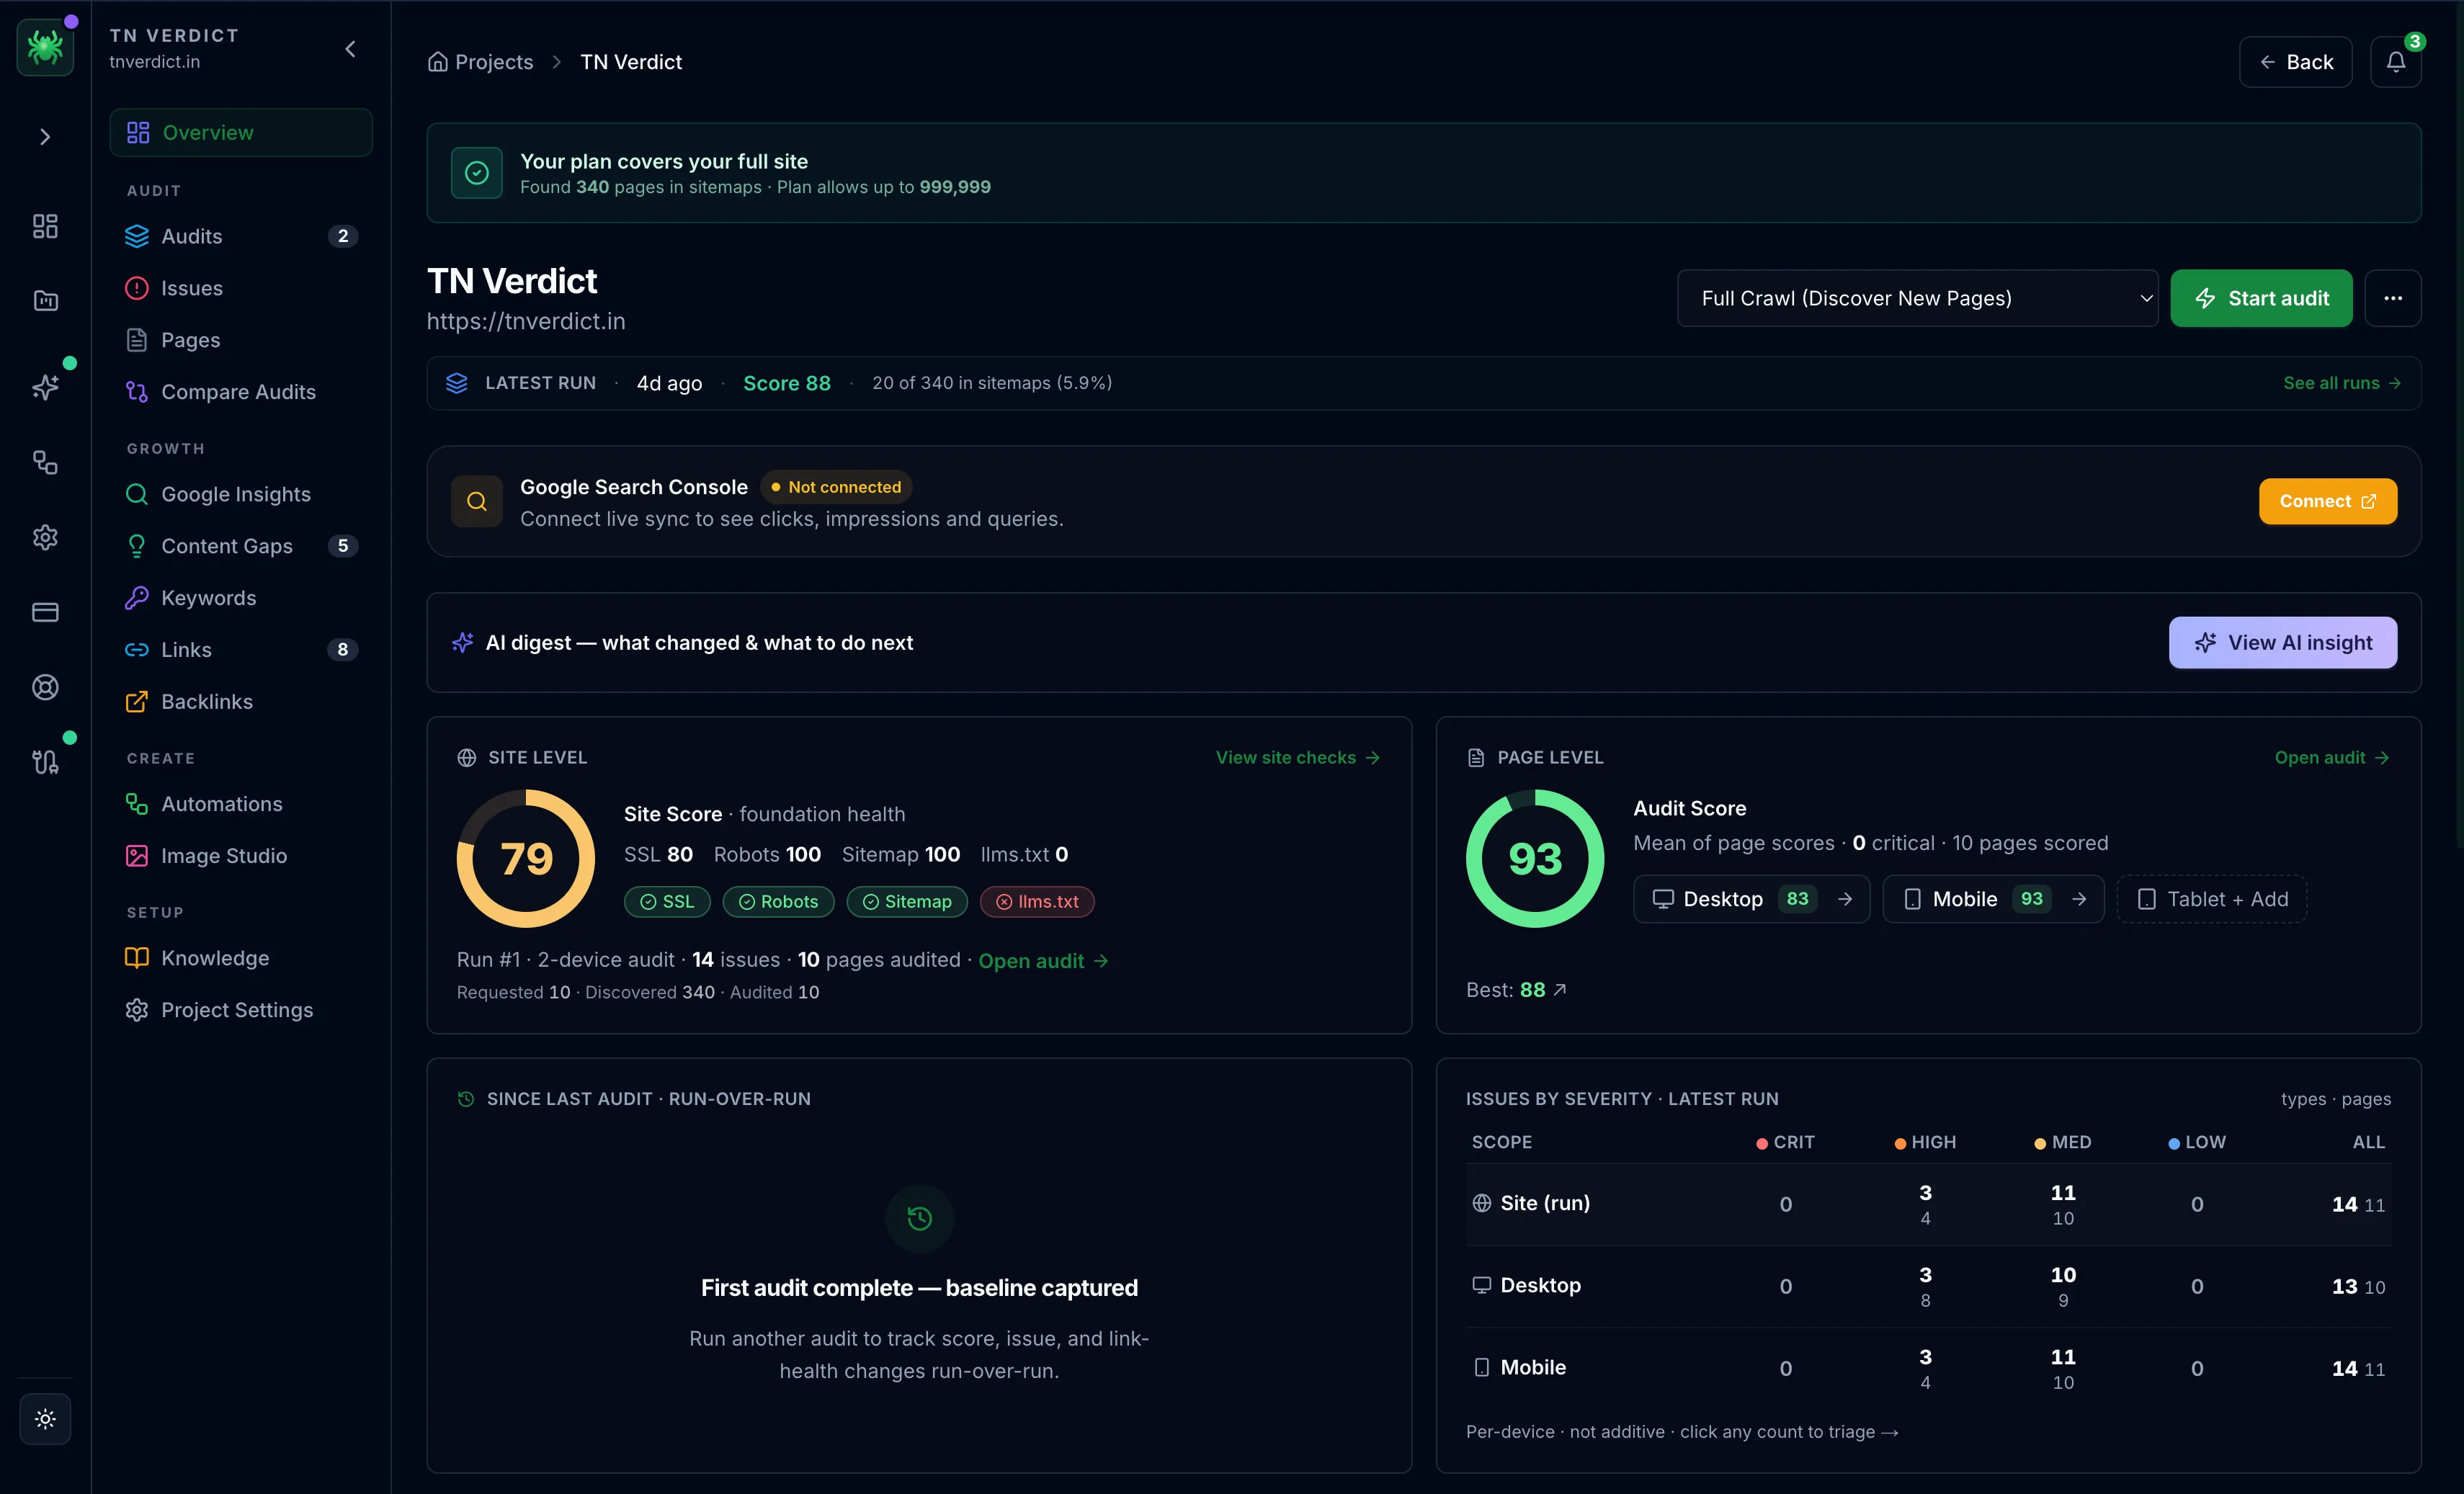
Task: Open Desktop score 83 chip
Action: (x=1751, y=899)
